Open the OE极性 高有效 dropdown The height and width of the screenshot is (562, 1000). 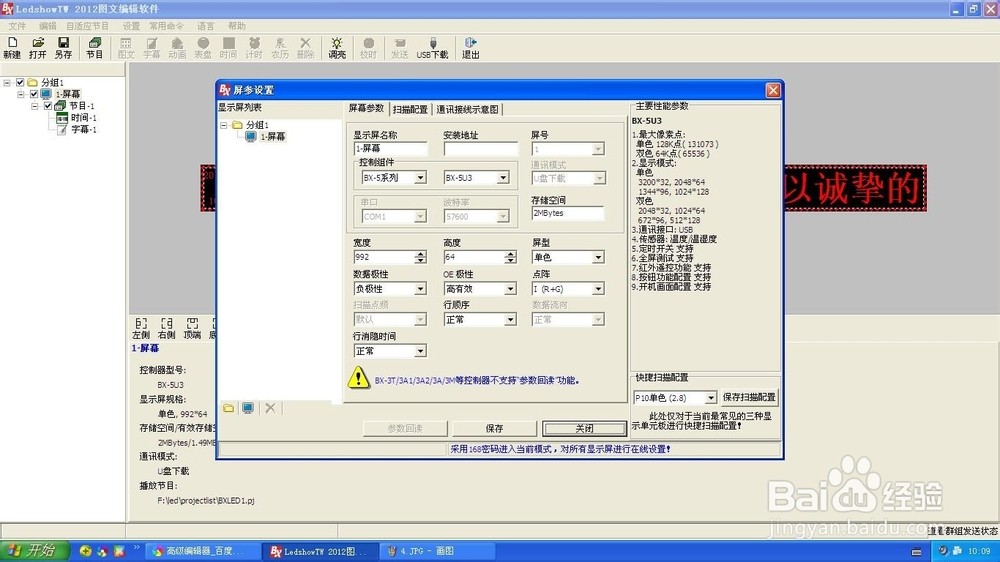click(x=510, y=289)
